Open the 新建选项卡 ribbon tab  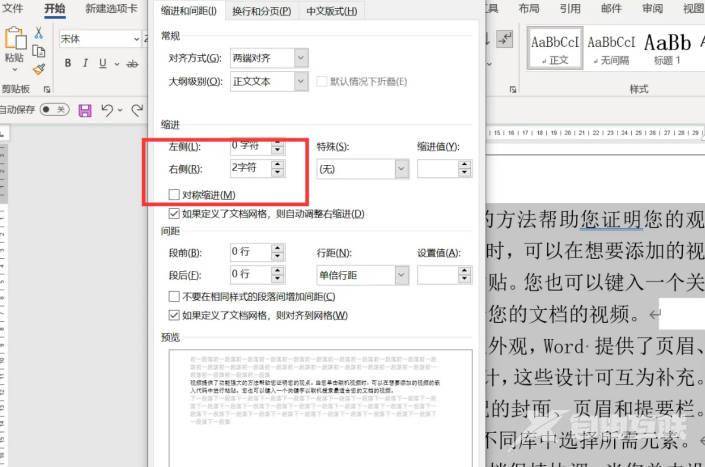point(112,9)
